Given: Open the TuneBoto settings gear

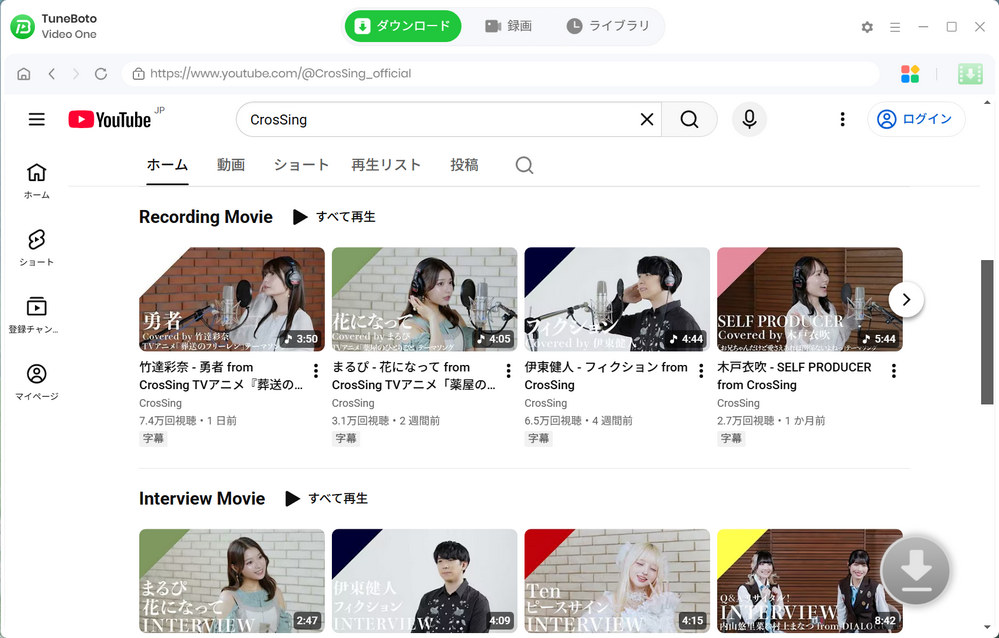Looking at the screenshot, I should (x=867, y=27).
